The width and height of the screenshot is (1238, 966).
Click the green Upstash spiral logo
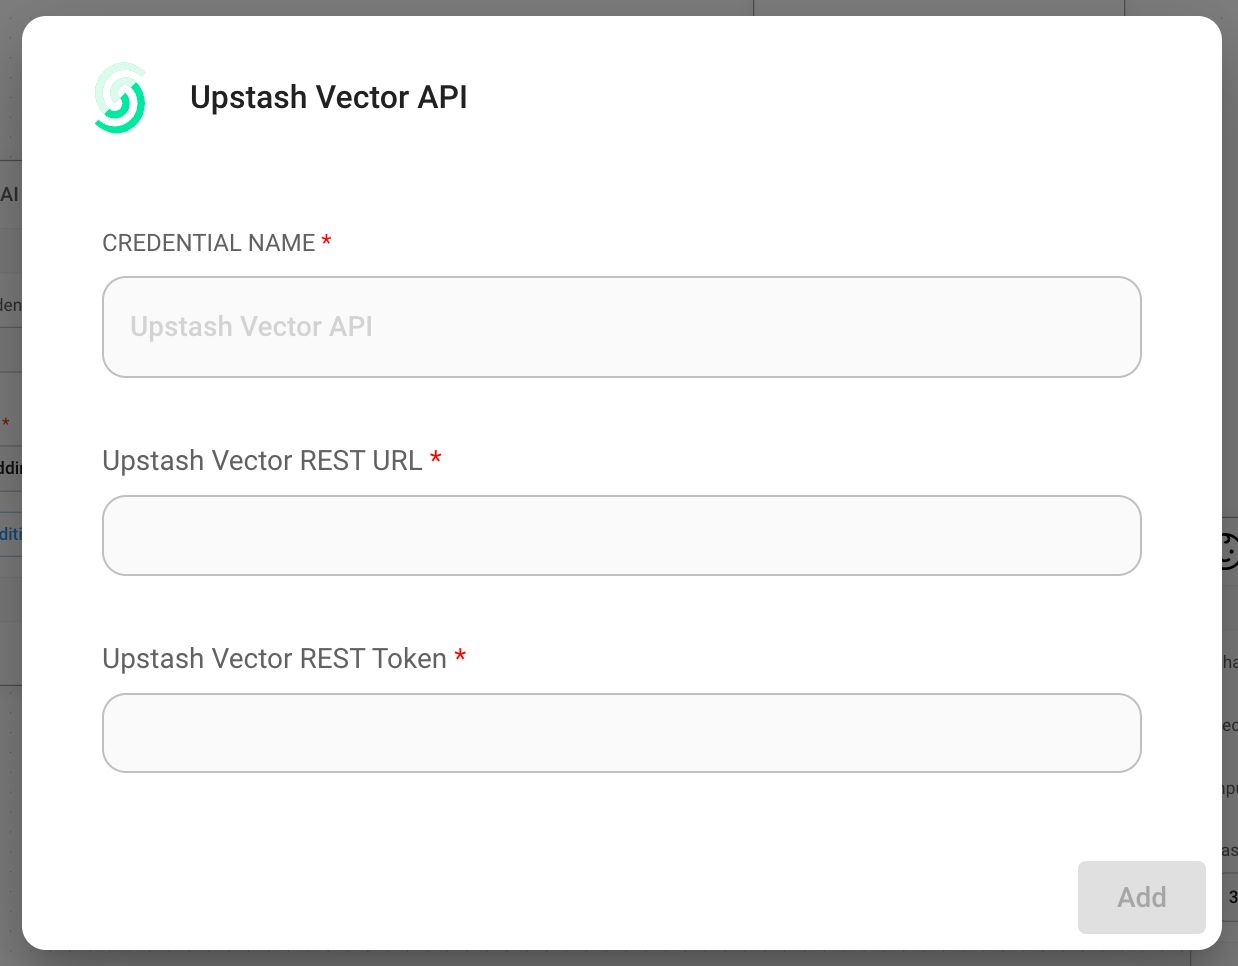click(x=120, y=98)
